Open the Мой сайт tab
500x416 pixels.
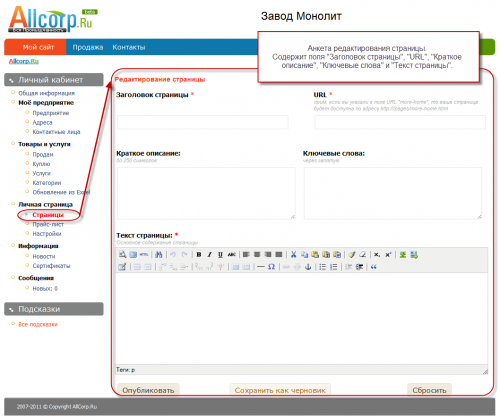(38, 47)
